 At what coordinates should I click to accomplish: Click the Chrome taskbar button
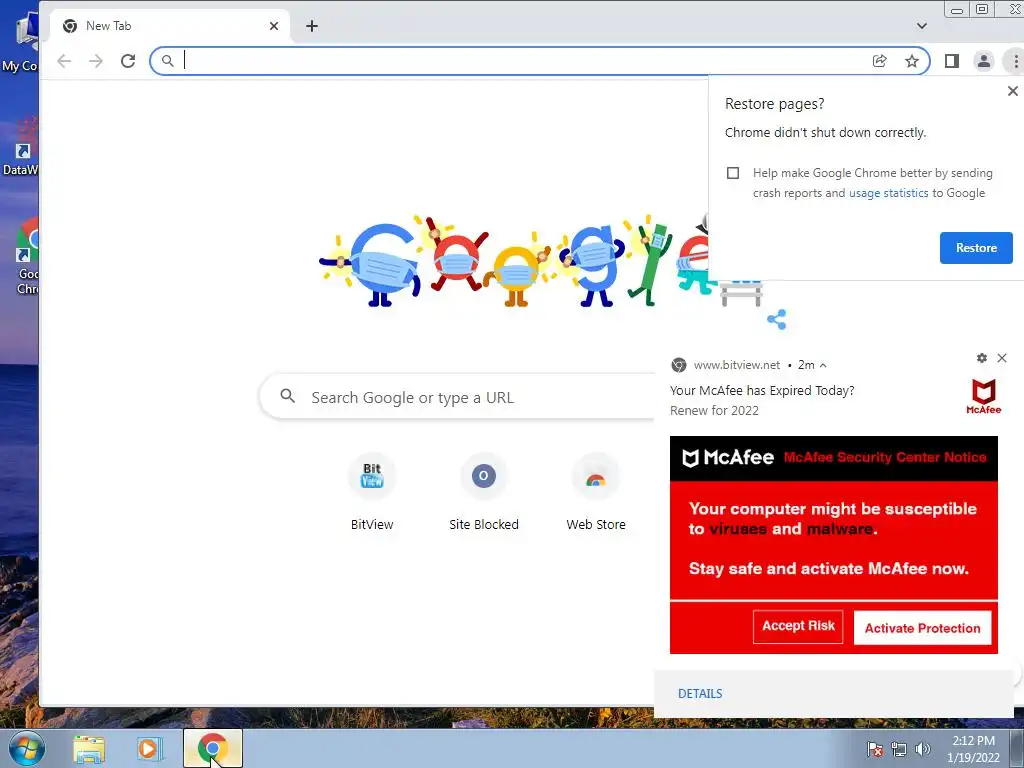213,748
